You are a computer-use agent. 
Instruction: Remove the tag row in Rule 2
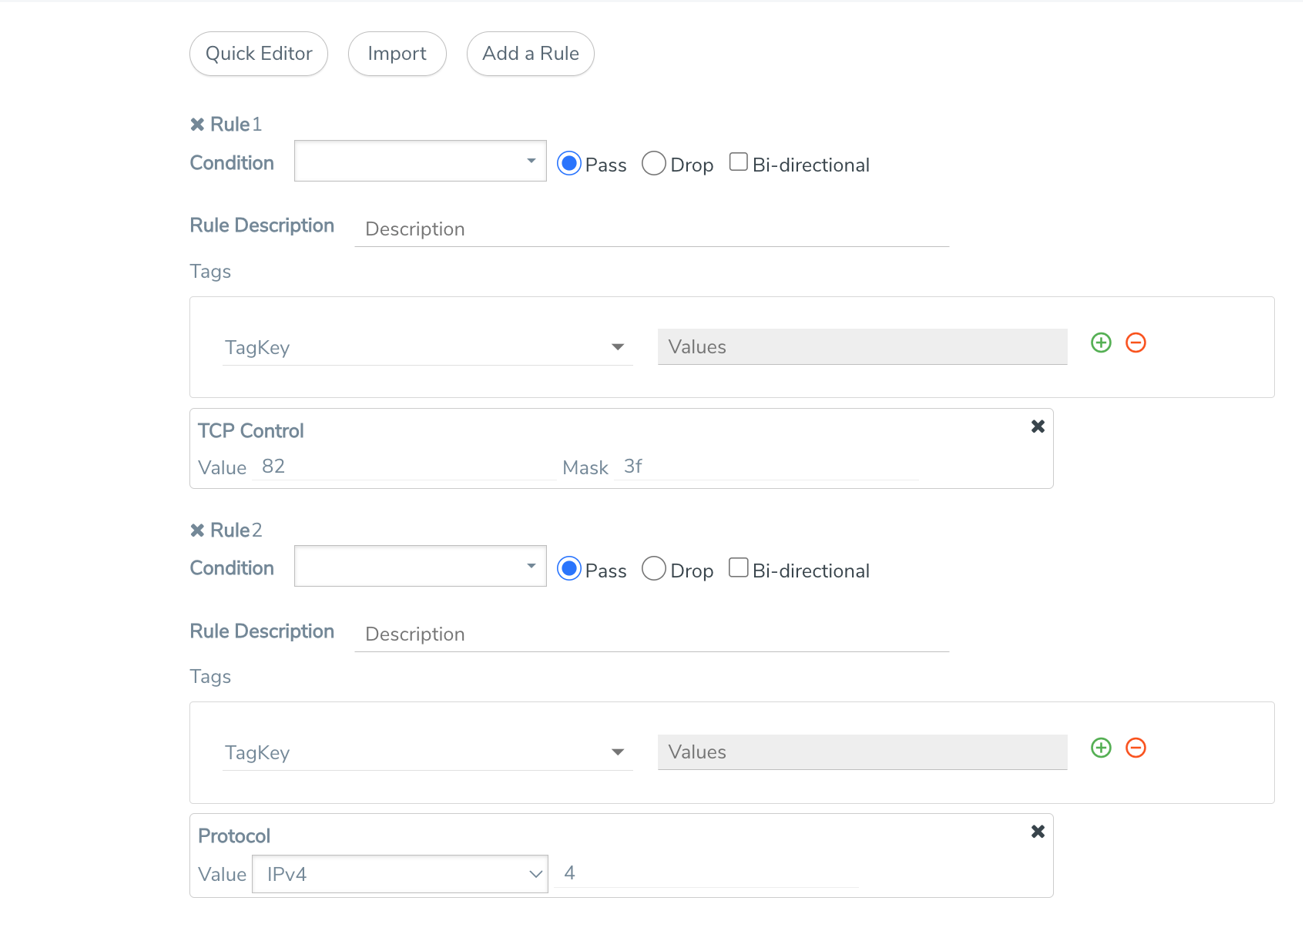1136,748
